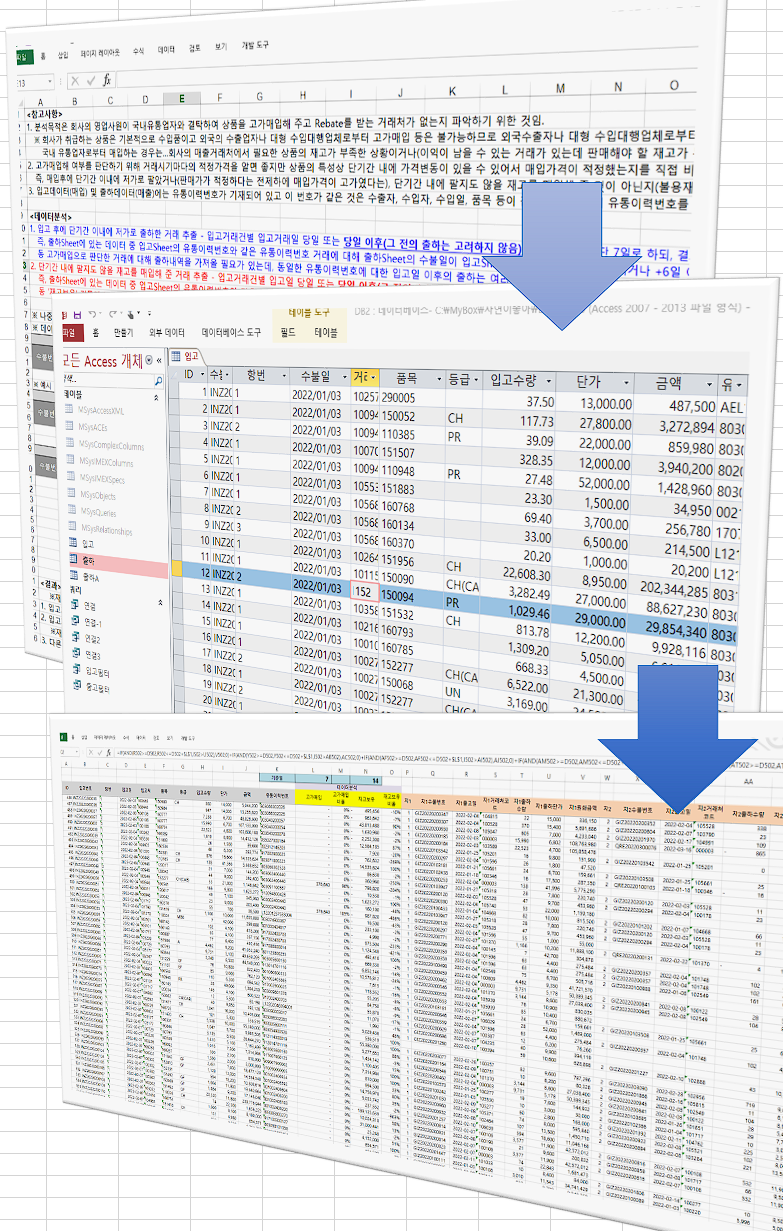
Task: Collapse the Access navigation pane with « button
Action: click(159, 360)
